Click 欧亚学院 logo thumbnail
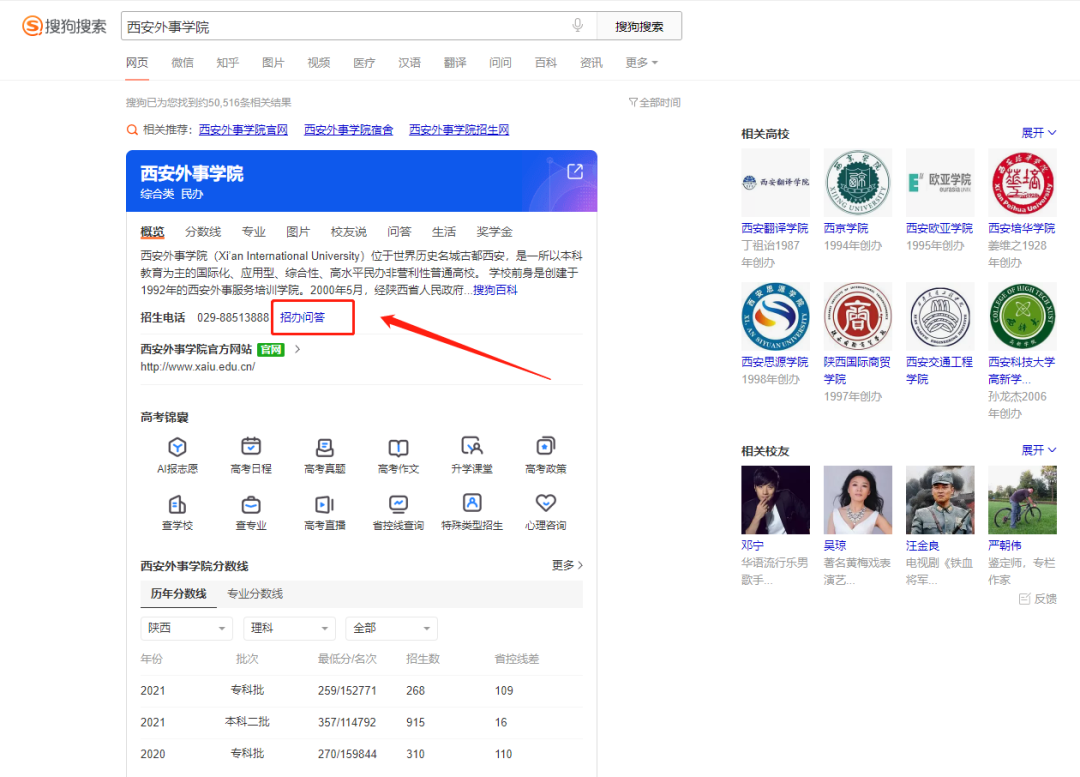The height and width of the screenshot is (777, 1080). tap(940, 183)
